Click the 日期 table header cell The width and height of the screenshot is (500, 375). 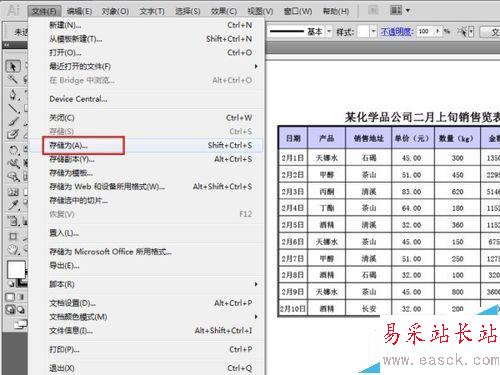click(293, 138)
